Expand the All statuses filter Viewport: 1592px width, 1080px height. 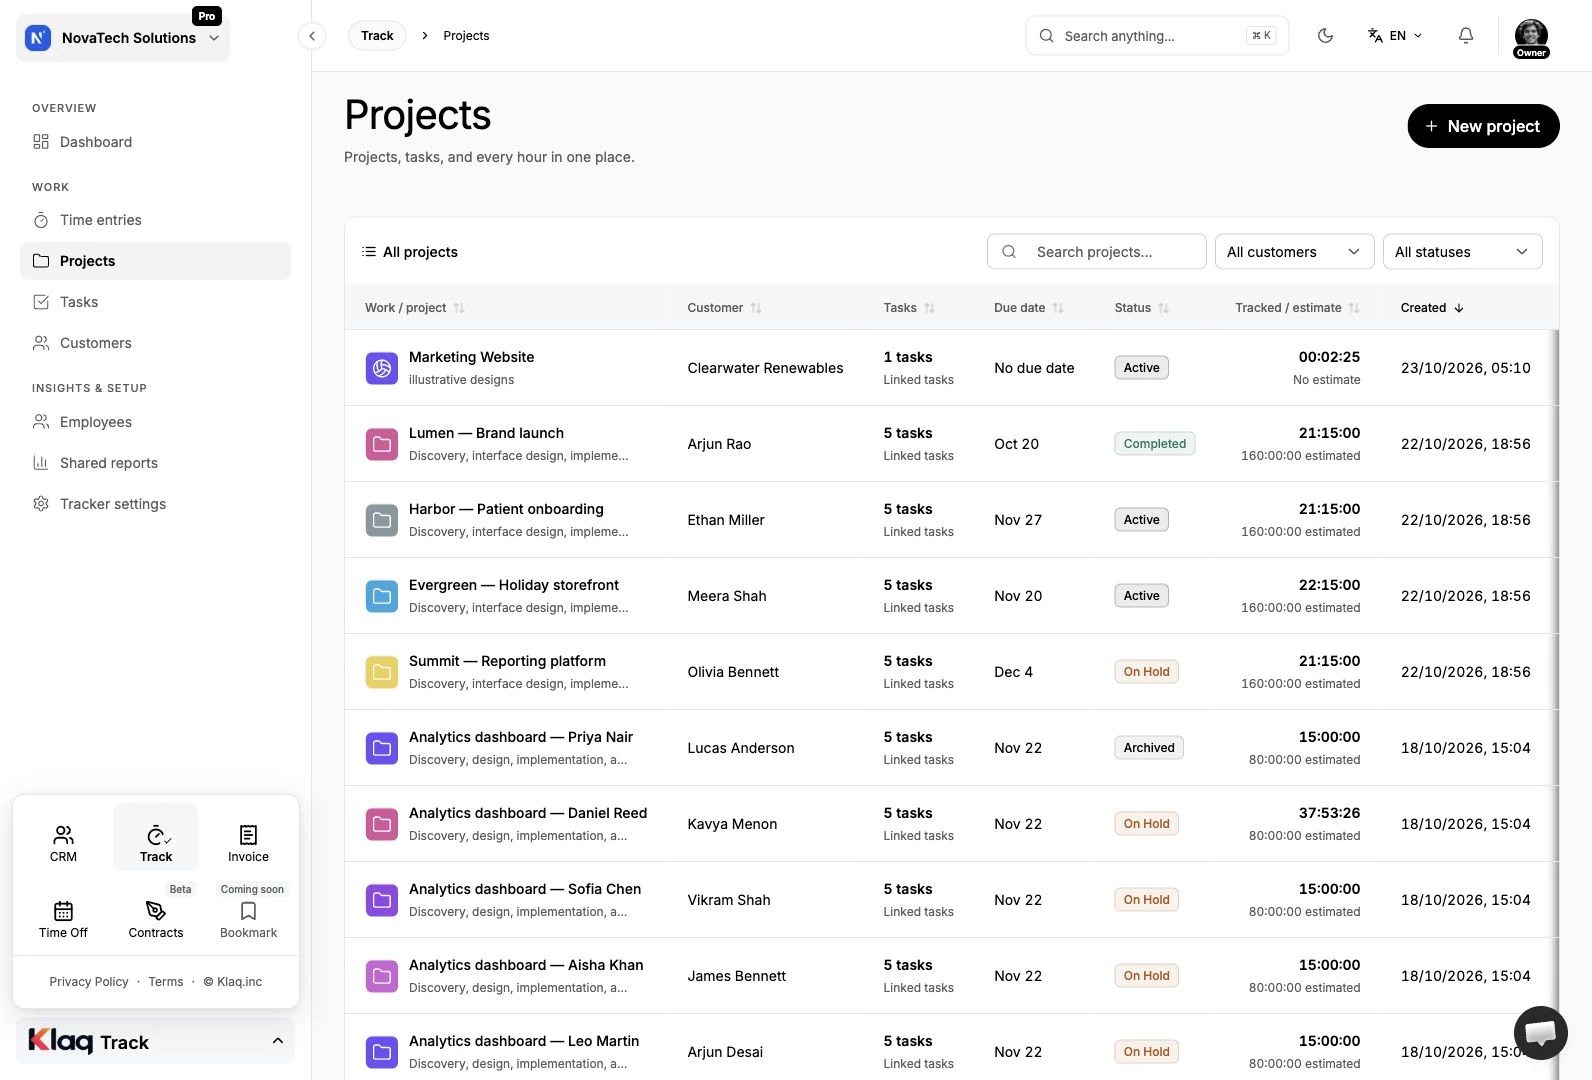tap(1462, 252)
